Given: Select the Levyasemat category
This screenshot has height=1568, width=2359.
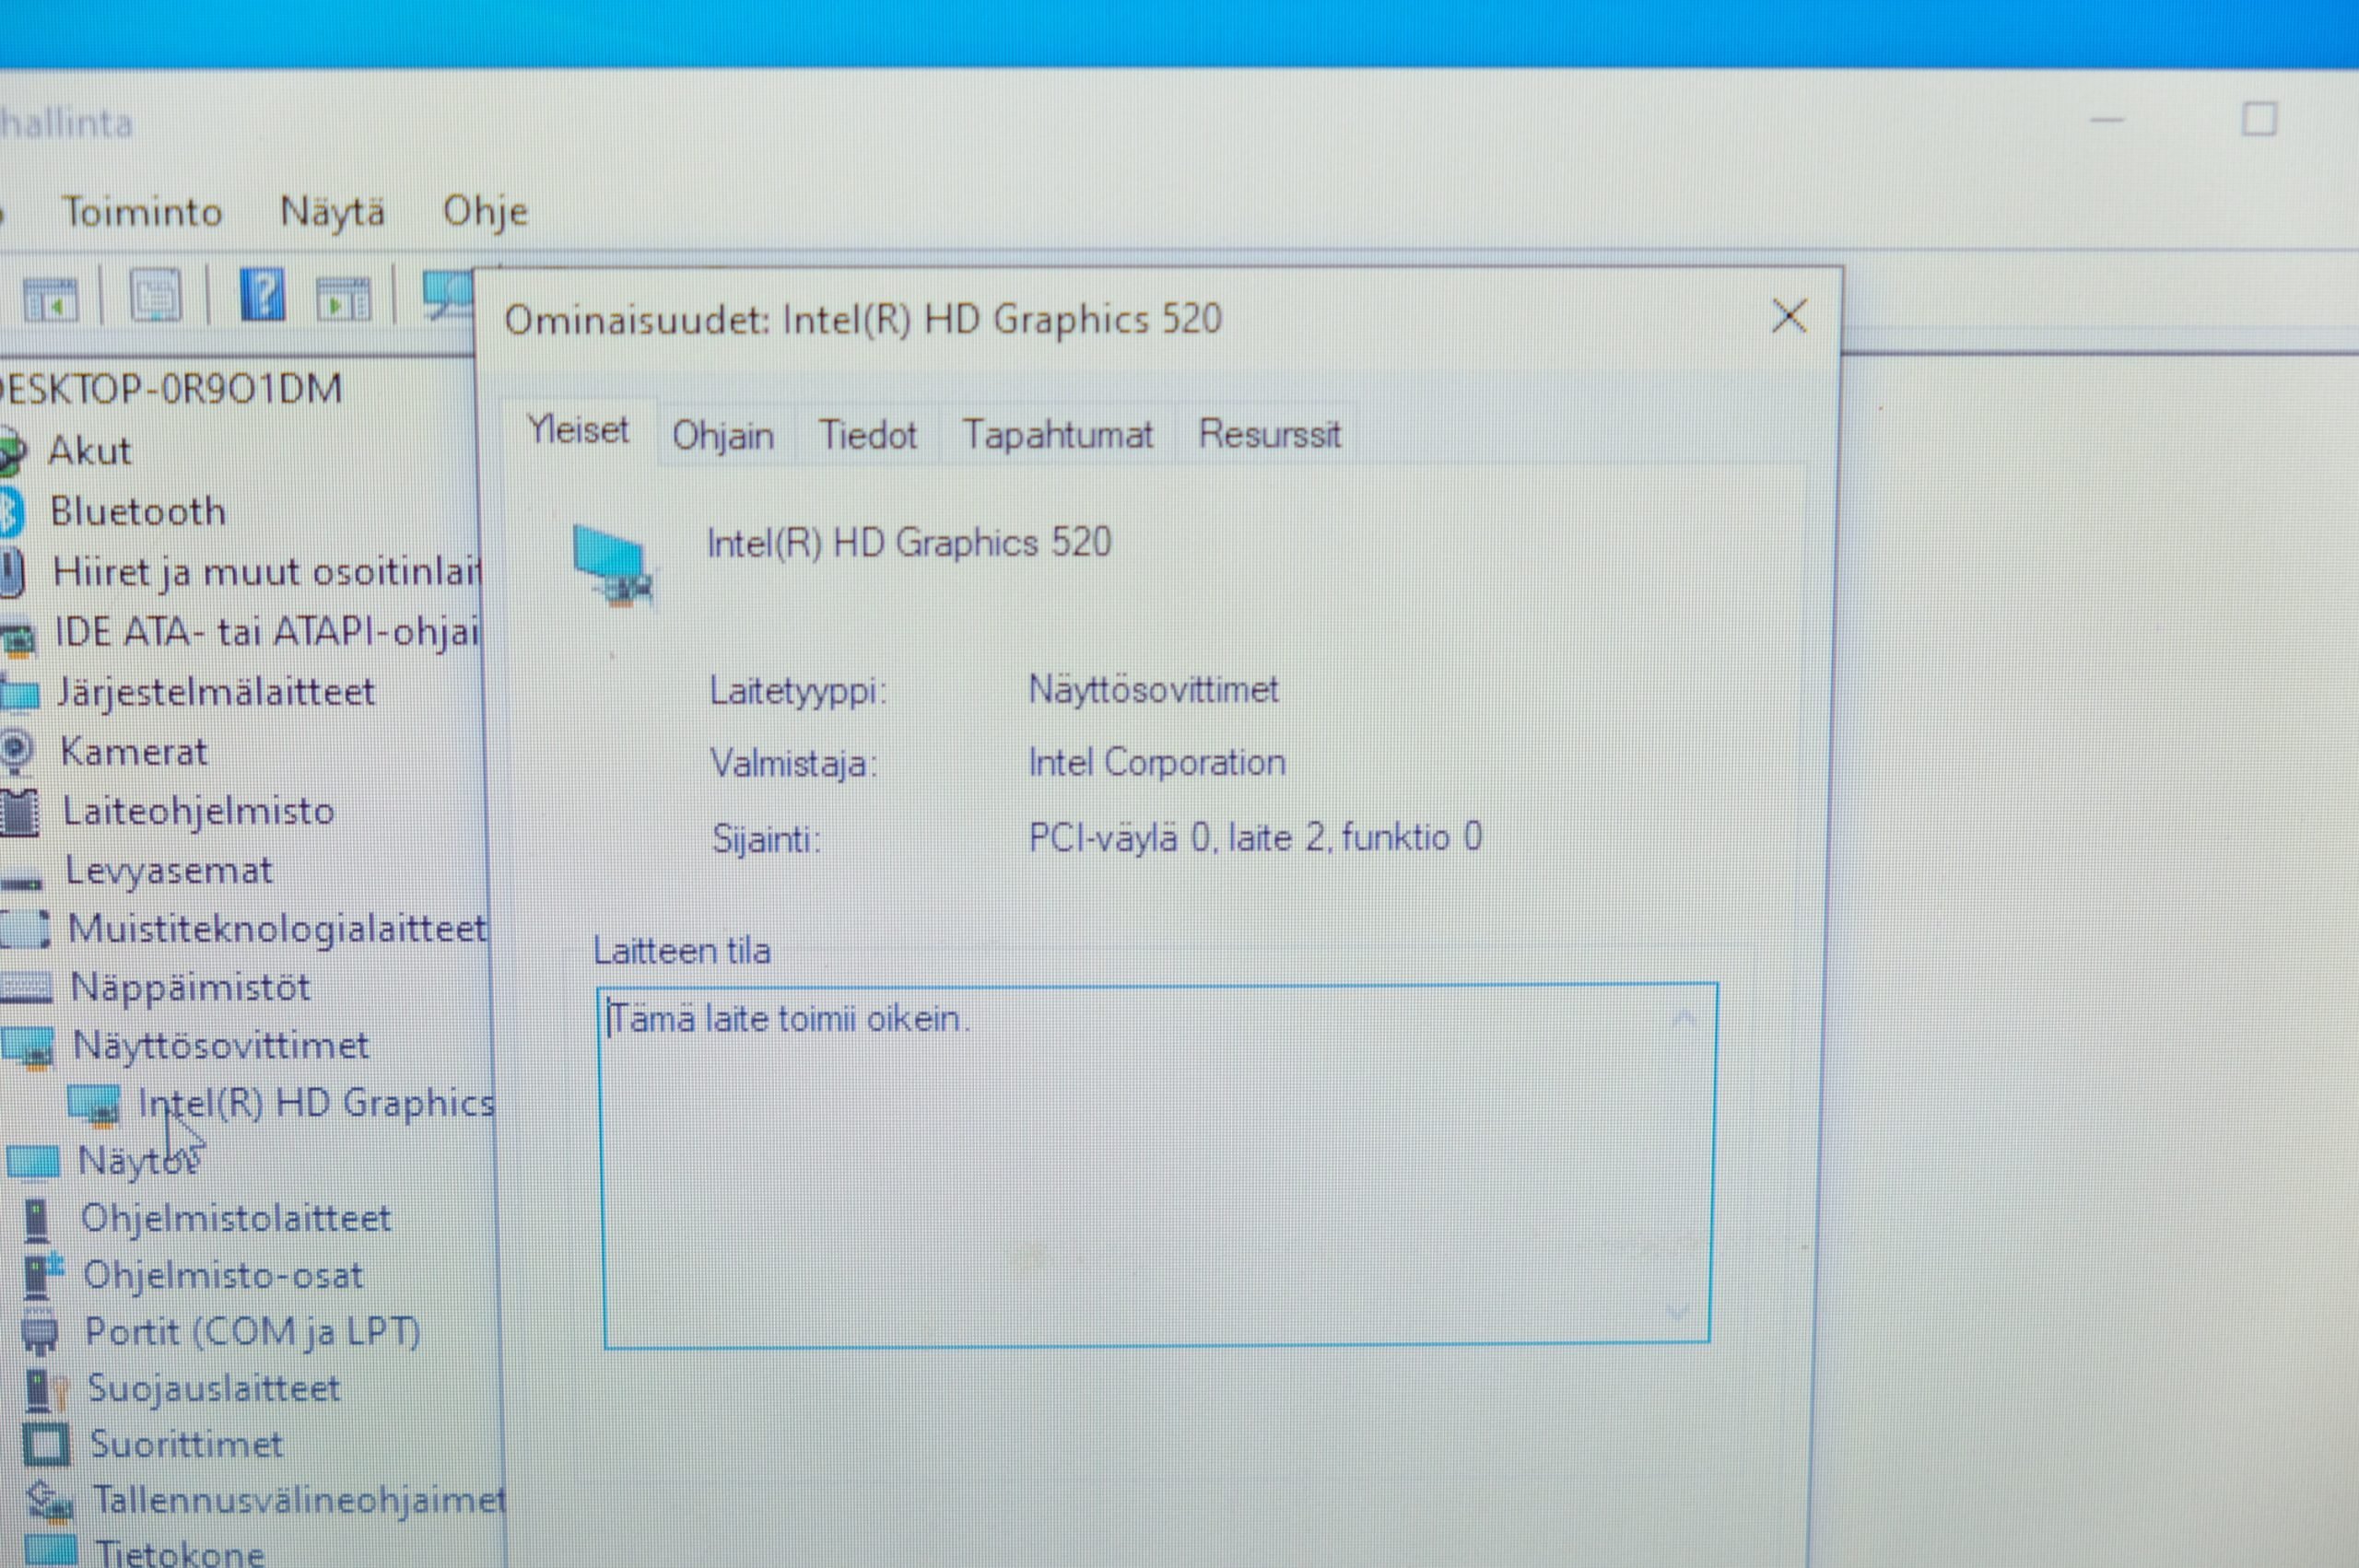Looking at the screenshot, I should pyautogui.click(x=168, y=870).
